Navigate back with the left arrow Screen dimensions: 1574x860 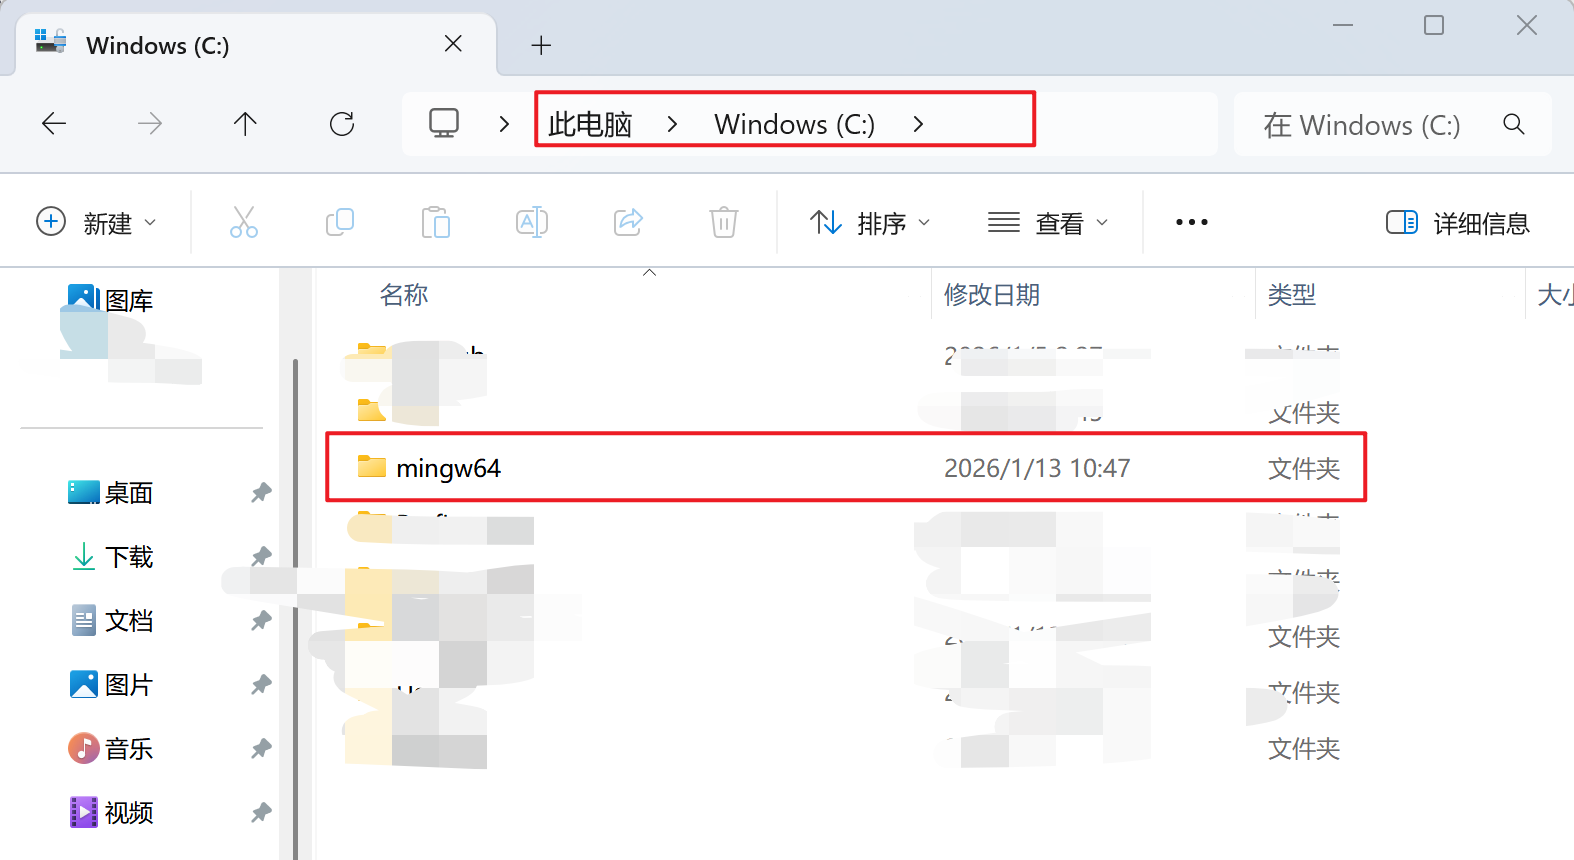point(54,124)
